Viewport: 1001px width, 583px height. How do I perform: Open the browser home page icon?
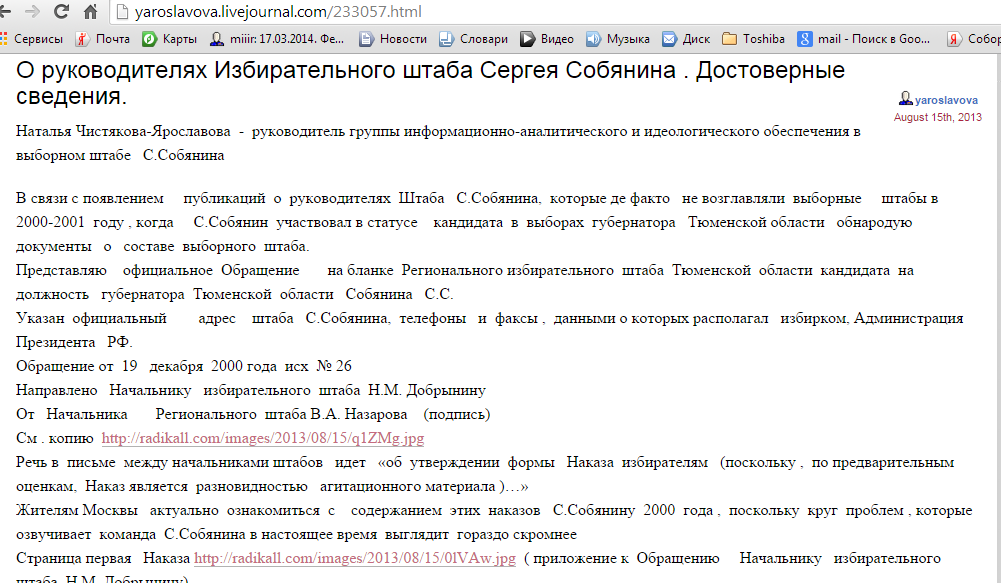[91, 11]
